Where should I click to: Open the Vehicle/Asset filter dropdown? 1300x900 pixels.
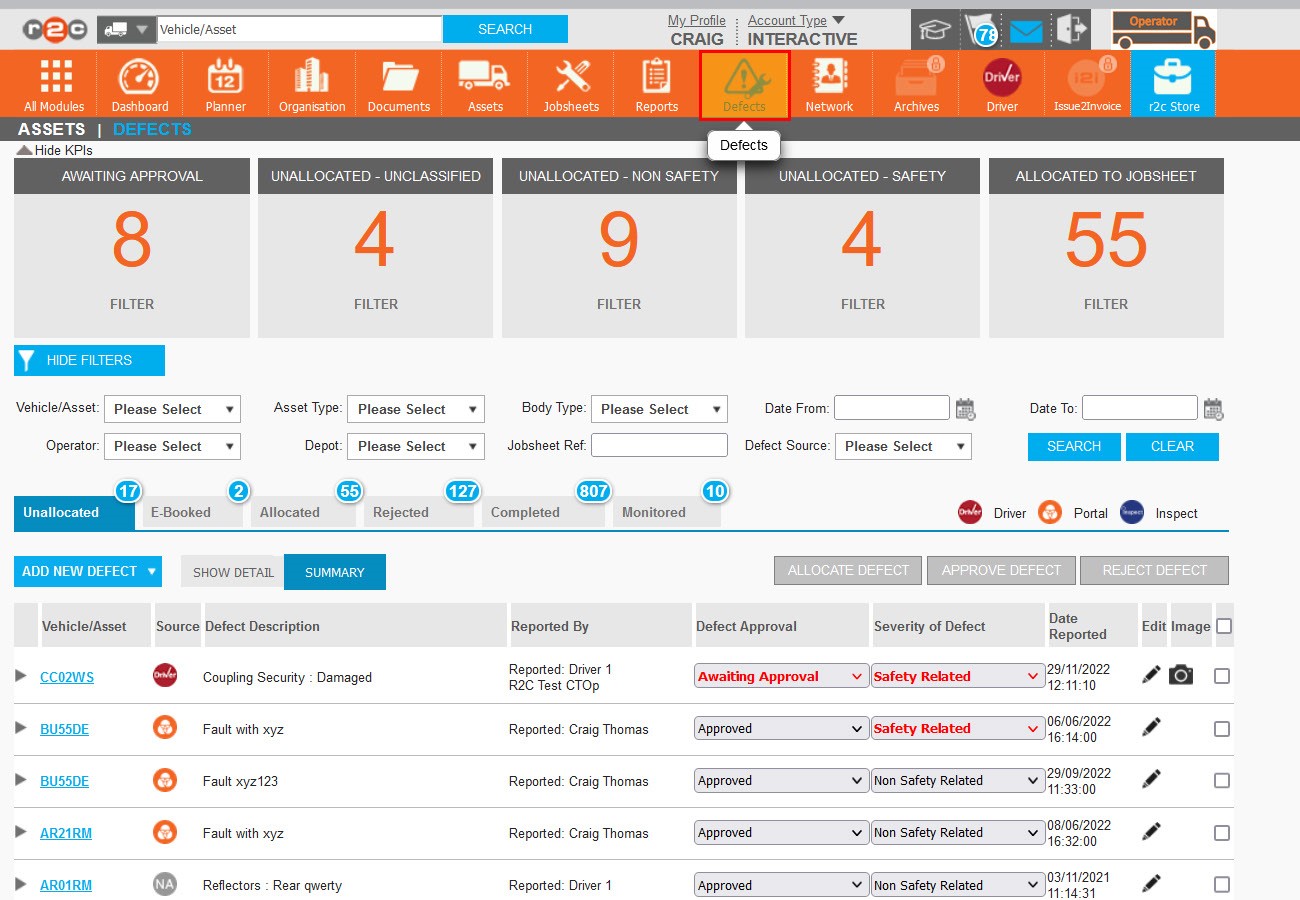click(x=172, y=409)
